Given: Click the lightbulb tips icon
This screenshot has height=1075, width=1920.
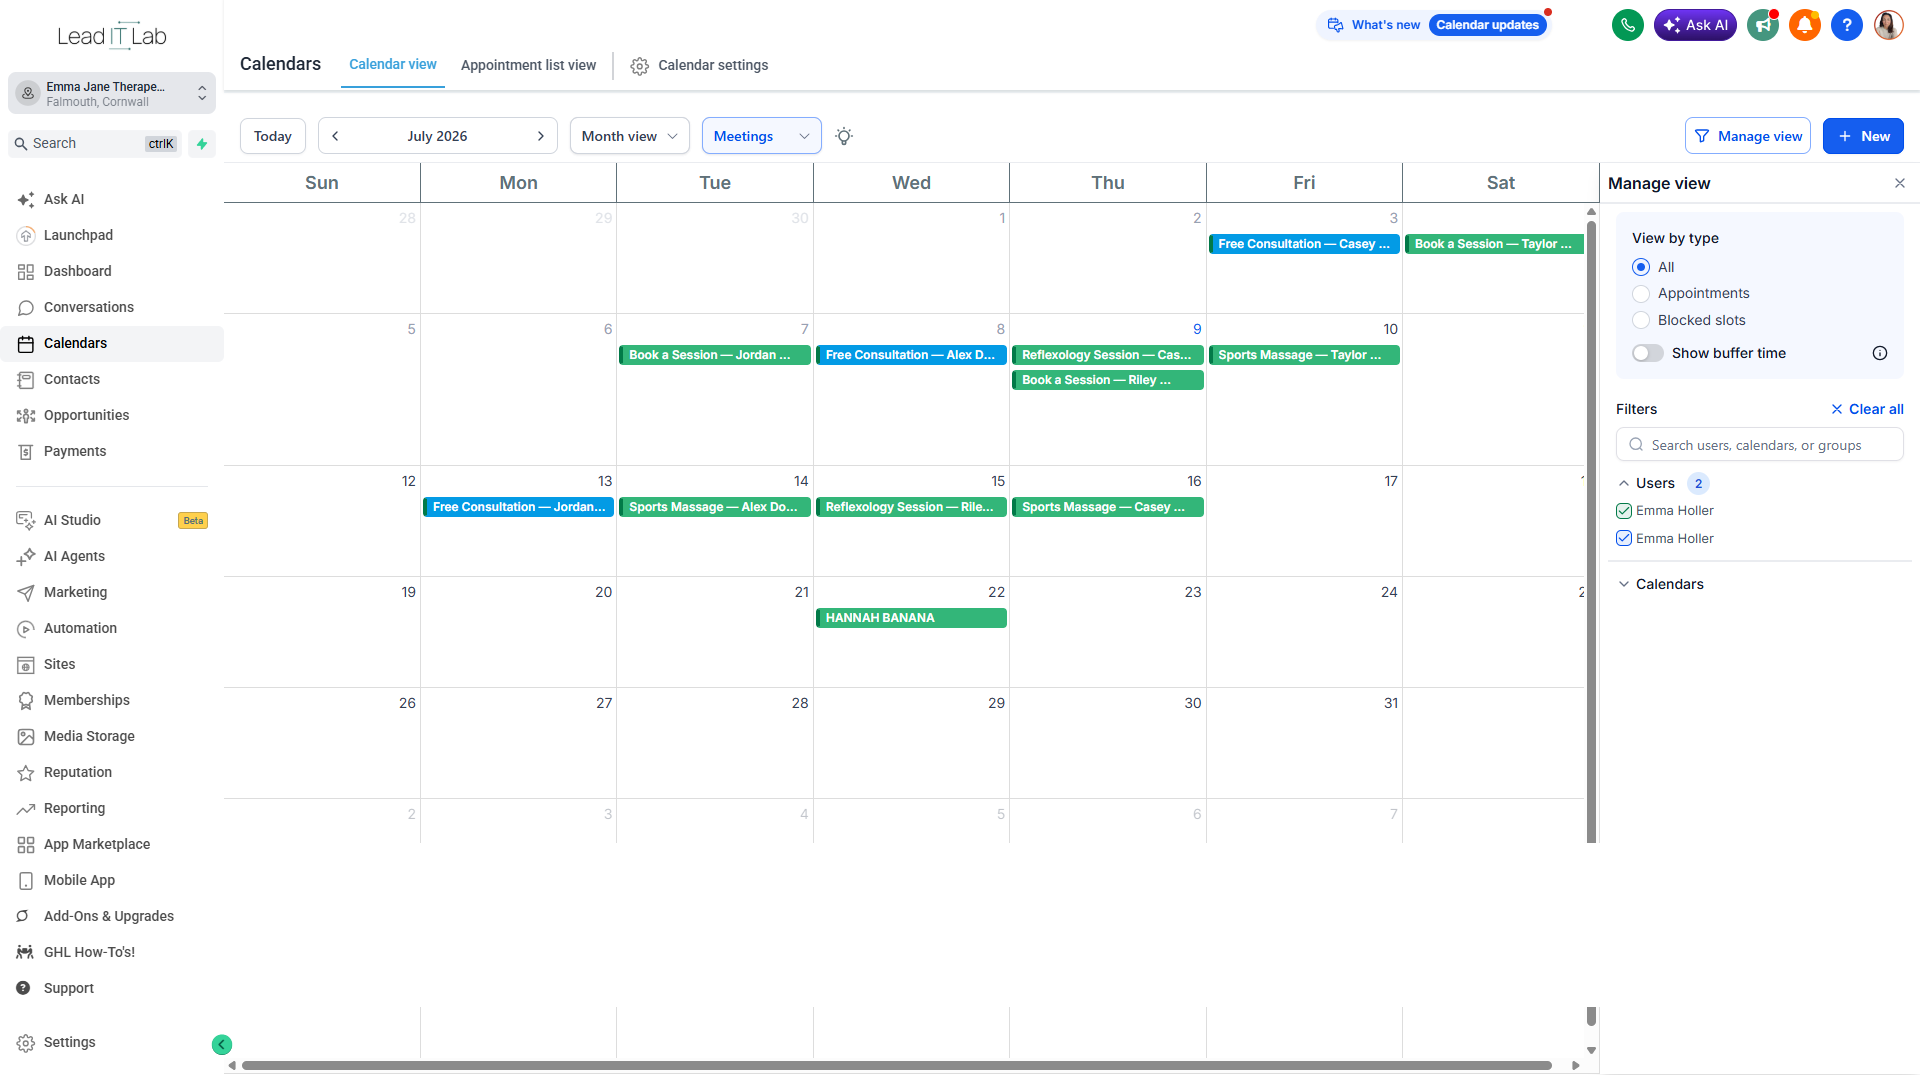Looking at the screenshot, I should (x=844, y=136).
